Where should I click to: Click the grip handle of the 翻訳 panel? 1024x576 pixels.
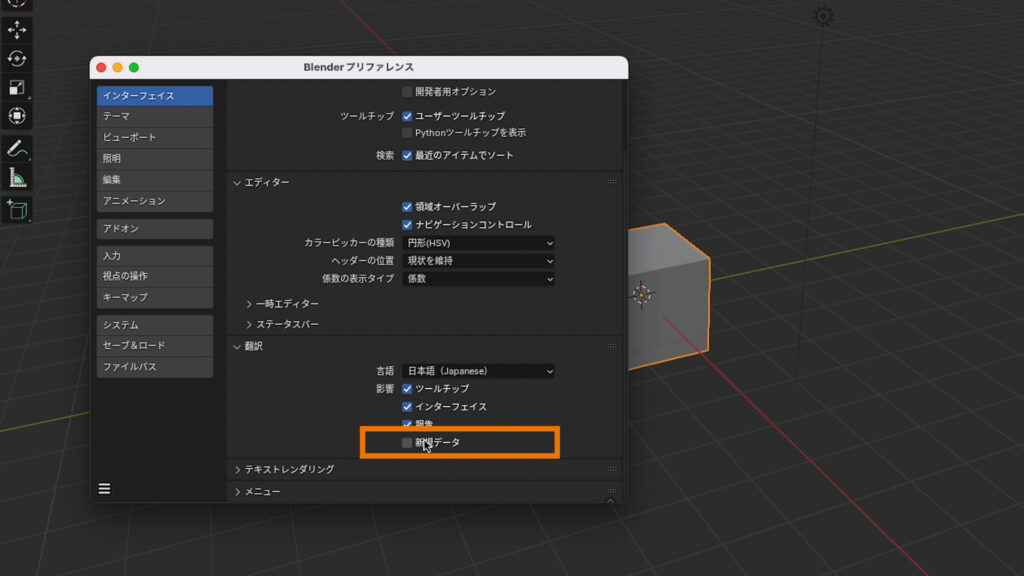point(611,345)
